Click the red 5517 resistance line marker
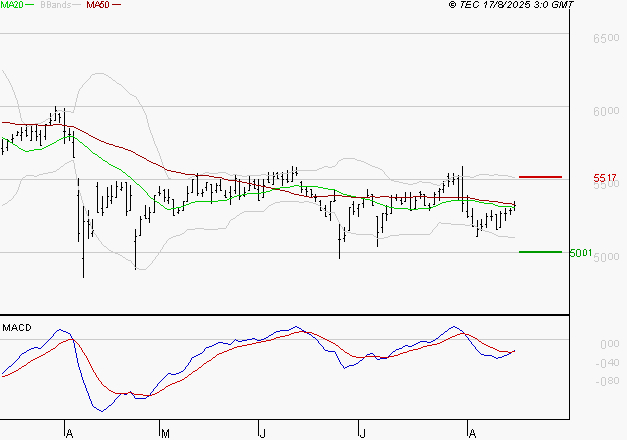 pyautogui.click(x=540, y=177)
